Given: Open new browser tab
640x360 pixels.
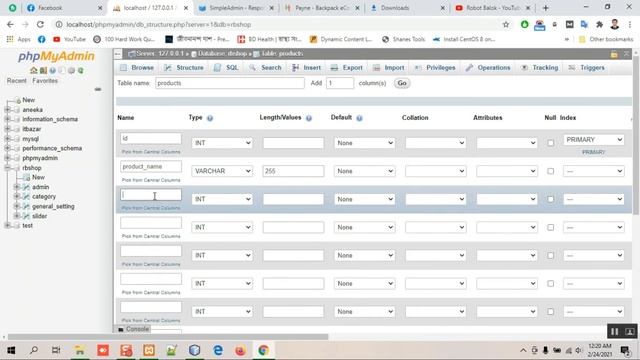Looking at the screenshot, I should click(x=546, y=8).
